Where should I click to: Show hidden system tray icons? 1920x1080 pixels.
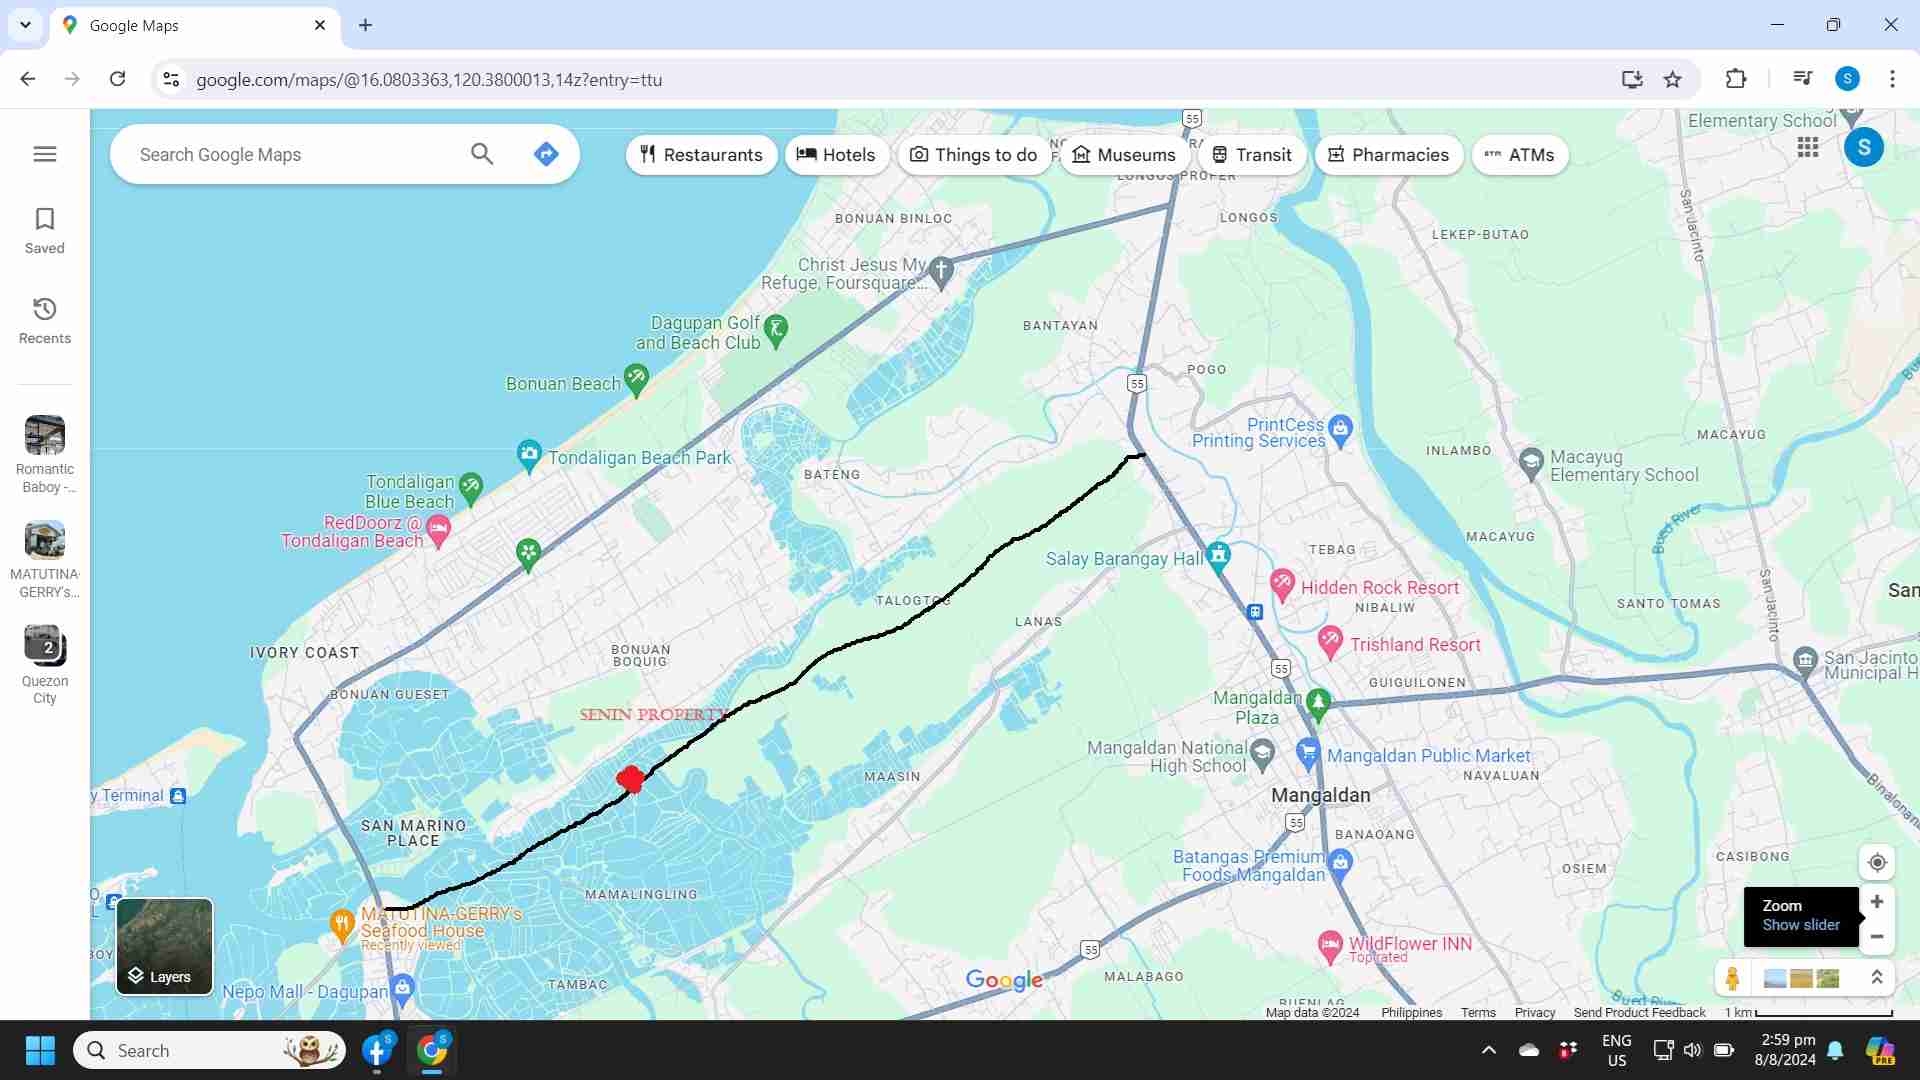(1489, 1050)
